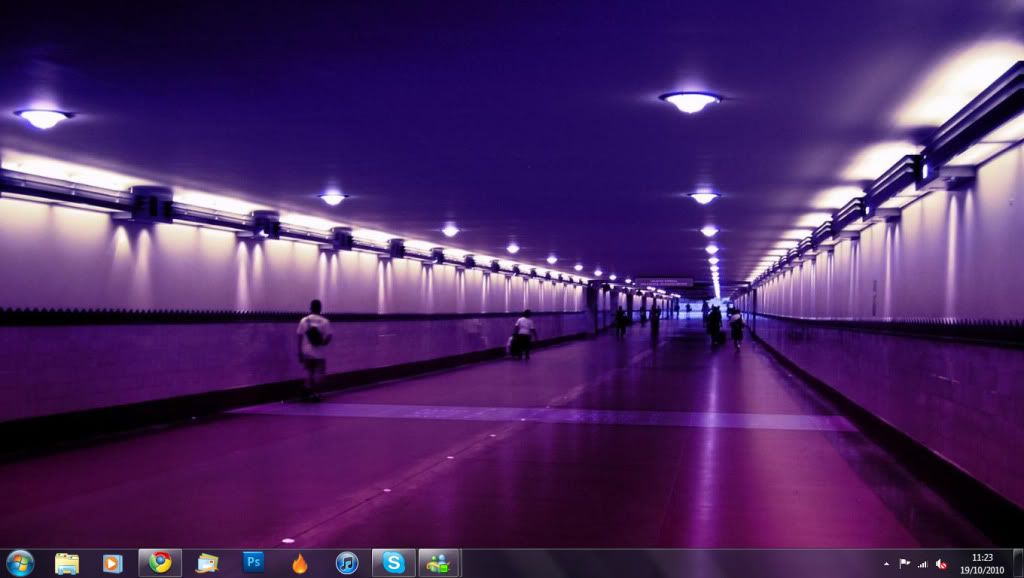The image size is (1024, 578).
Task: Open the orange flame application icon
Action: [x=300, y=563]
